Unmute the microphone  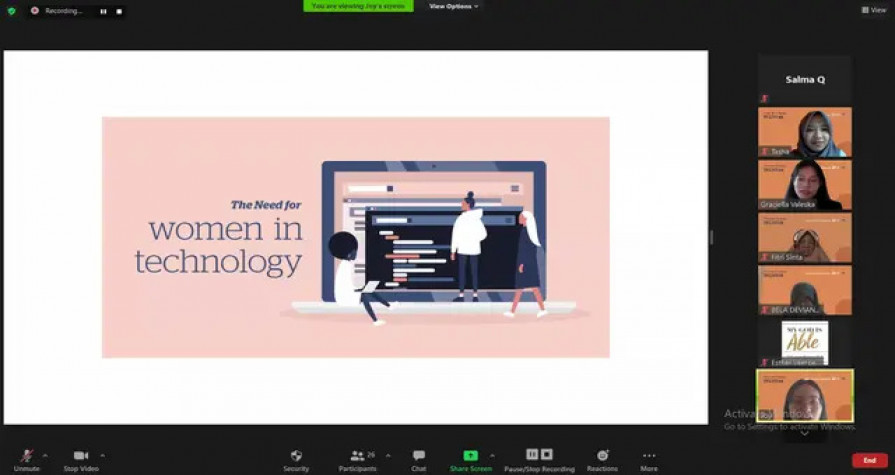click(x=27, y=457)
